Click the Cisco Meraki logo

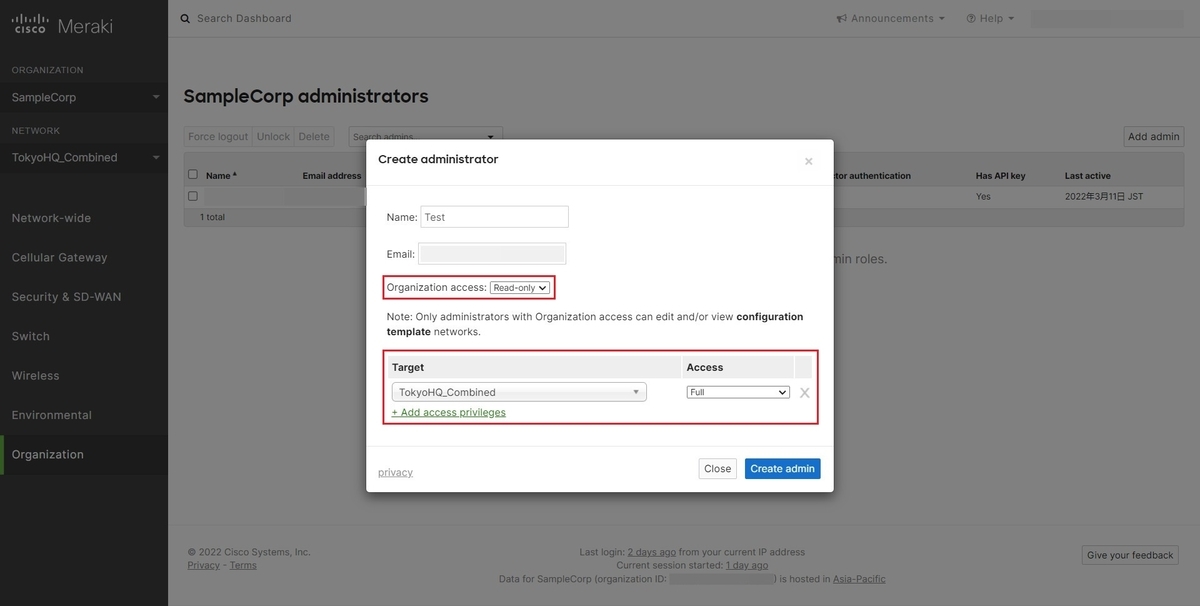[x=62, y=25]
